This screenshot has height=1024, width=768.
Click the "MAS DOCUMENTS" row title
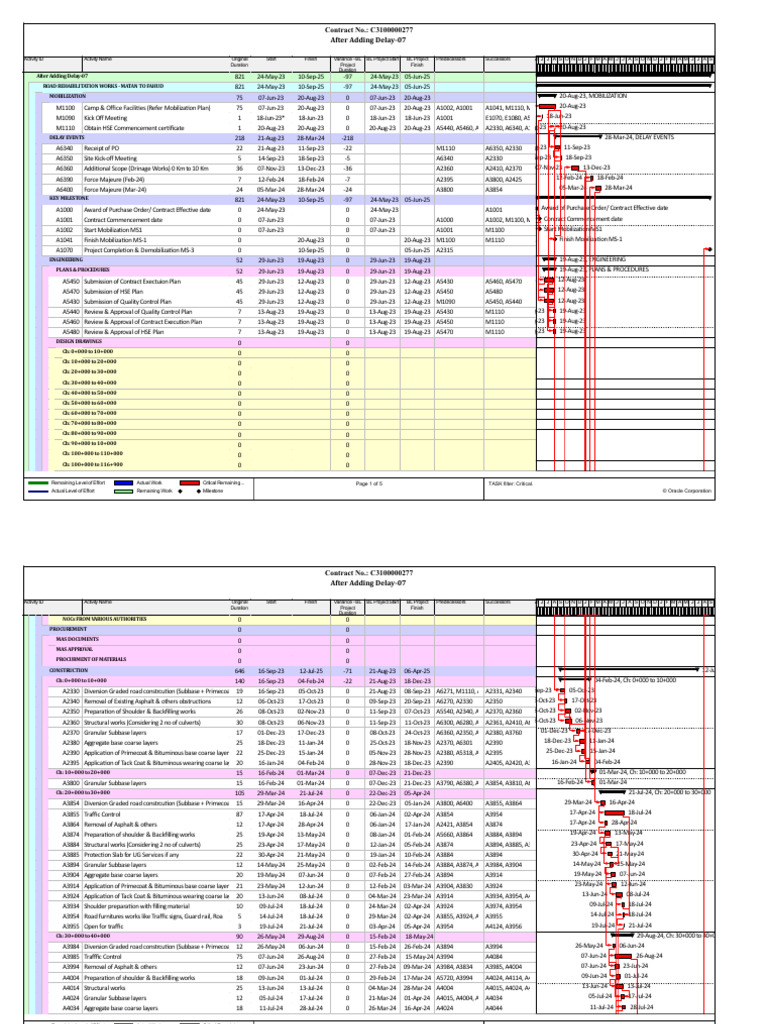[78, 639]
